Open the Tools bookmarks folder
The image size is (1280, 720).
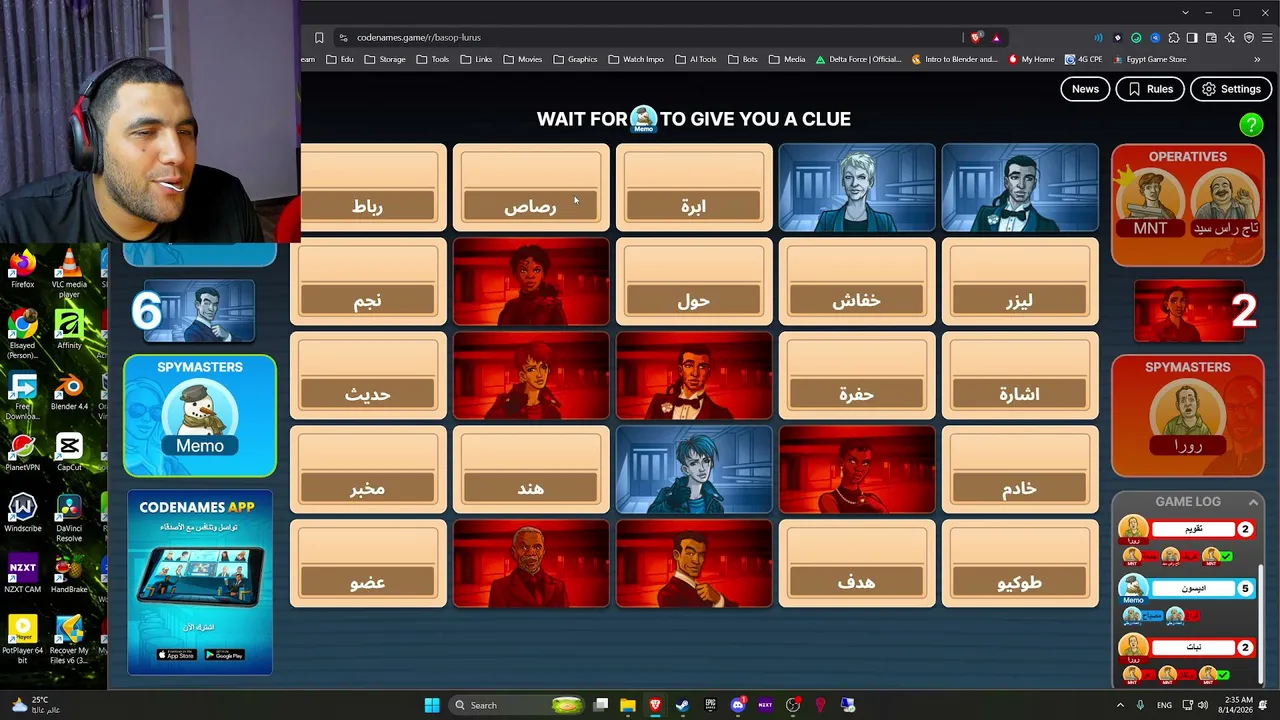pyautogui.click(x=432, y=59)
